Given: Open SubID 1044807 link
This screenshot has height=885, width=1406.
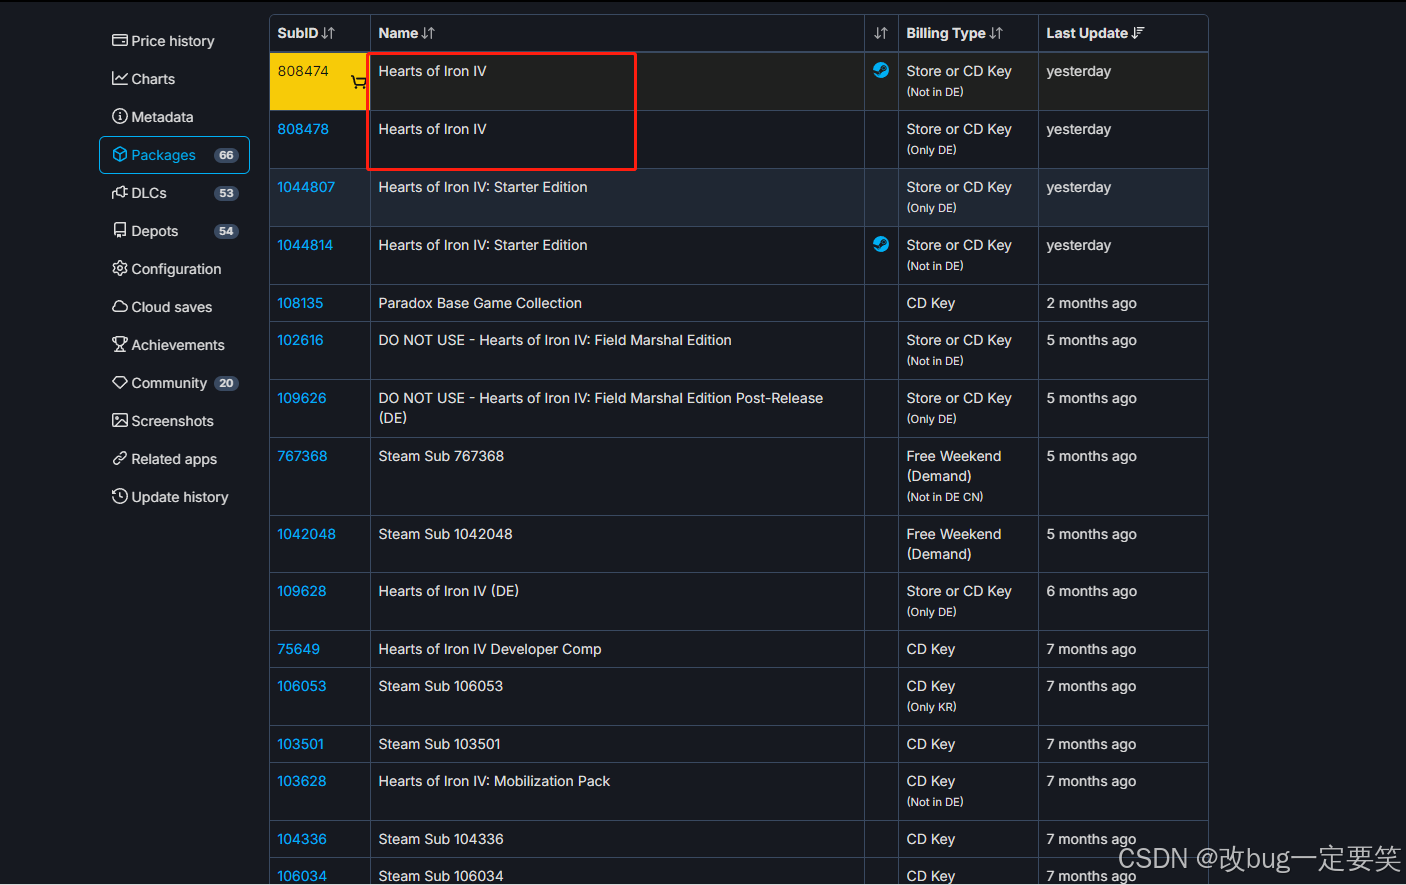Looking at the screenshot, I should tap(306, 187).
